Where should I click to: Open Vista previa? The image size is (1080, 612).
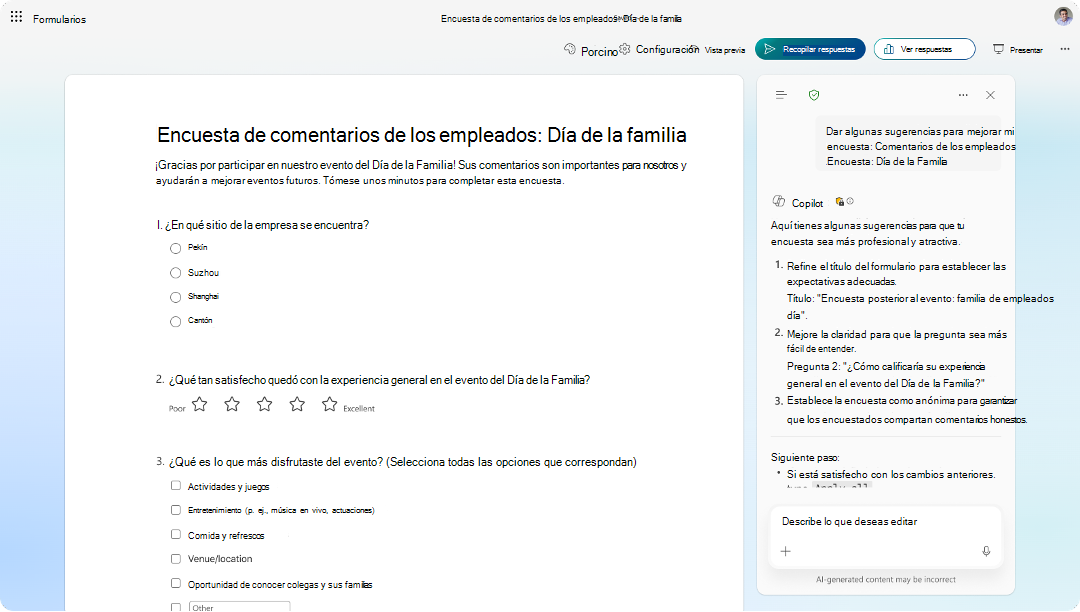[725, 50]
